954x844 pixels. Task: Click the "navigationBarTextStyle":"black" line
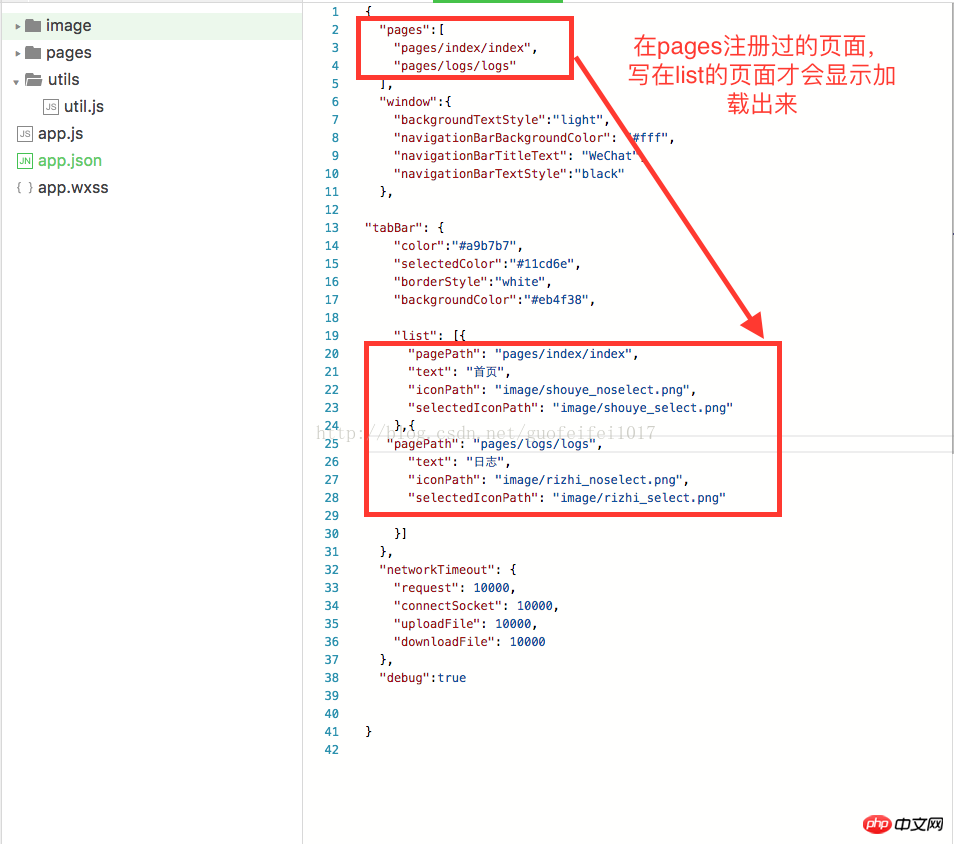[509, 174]
